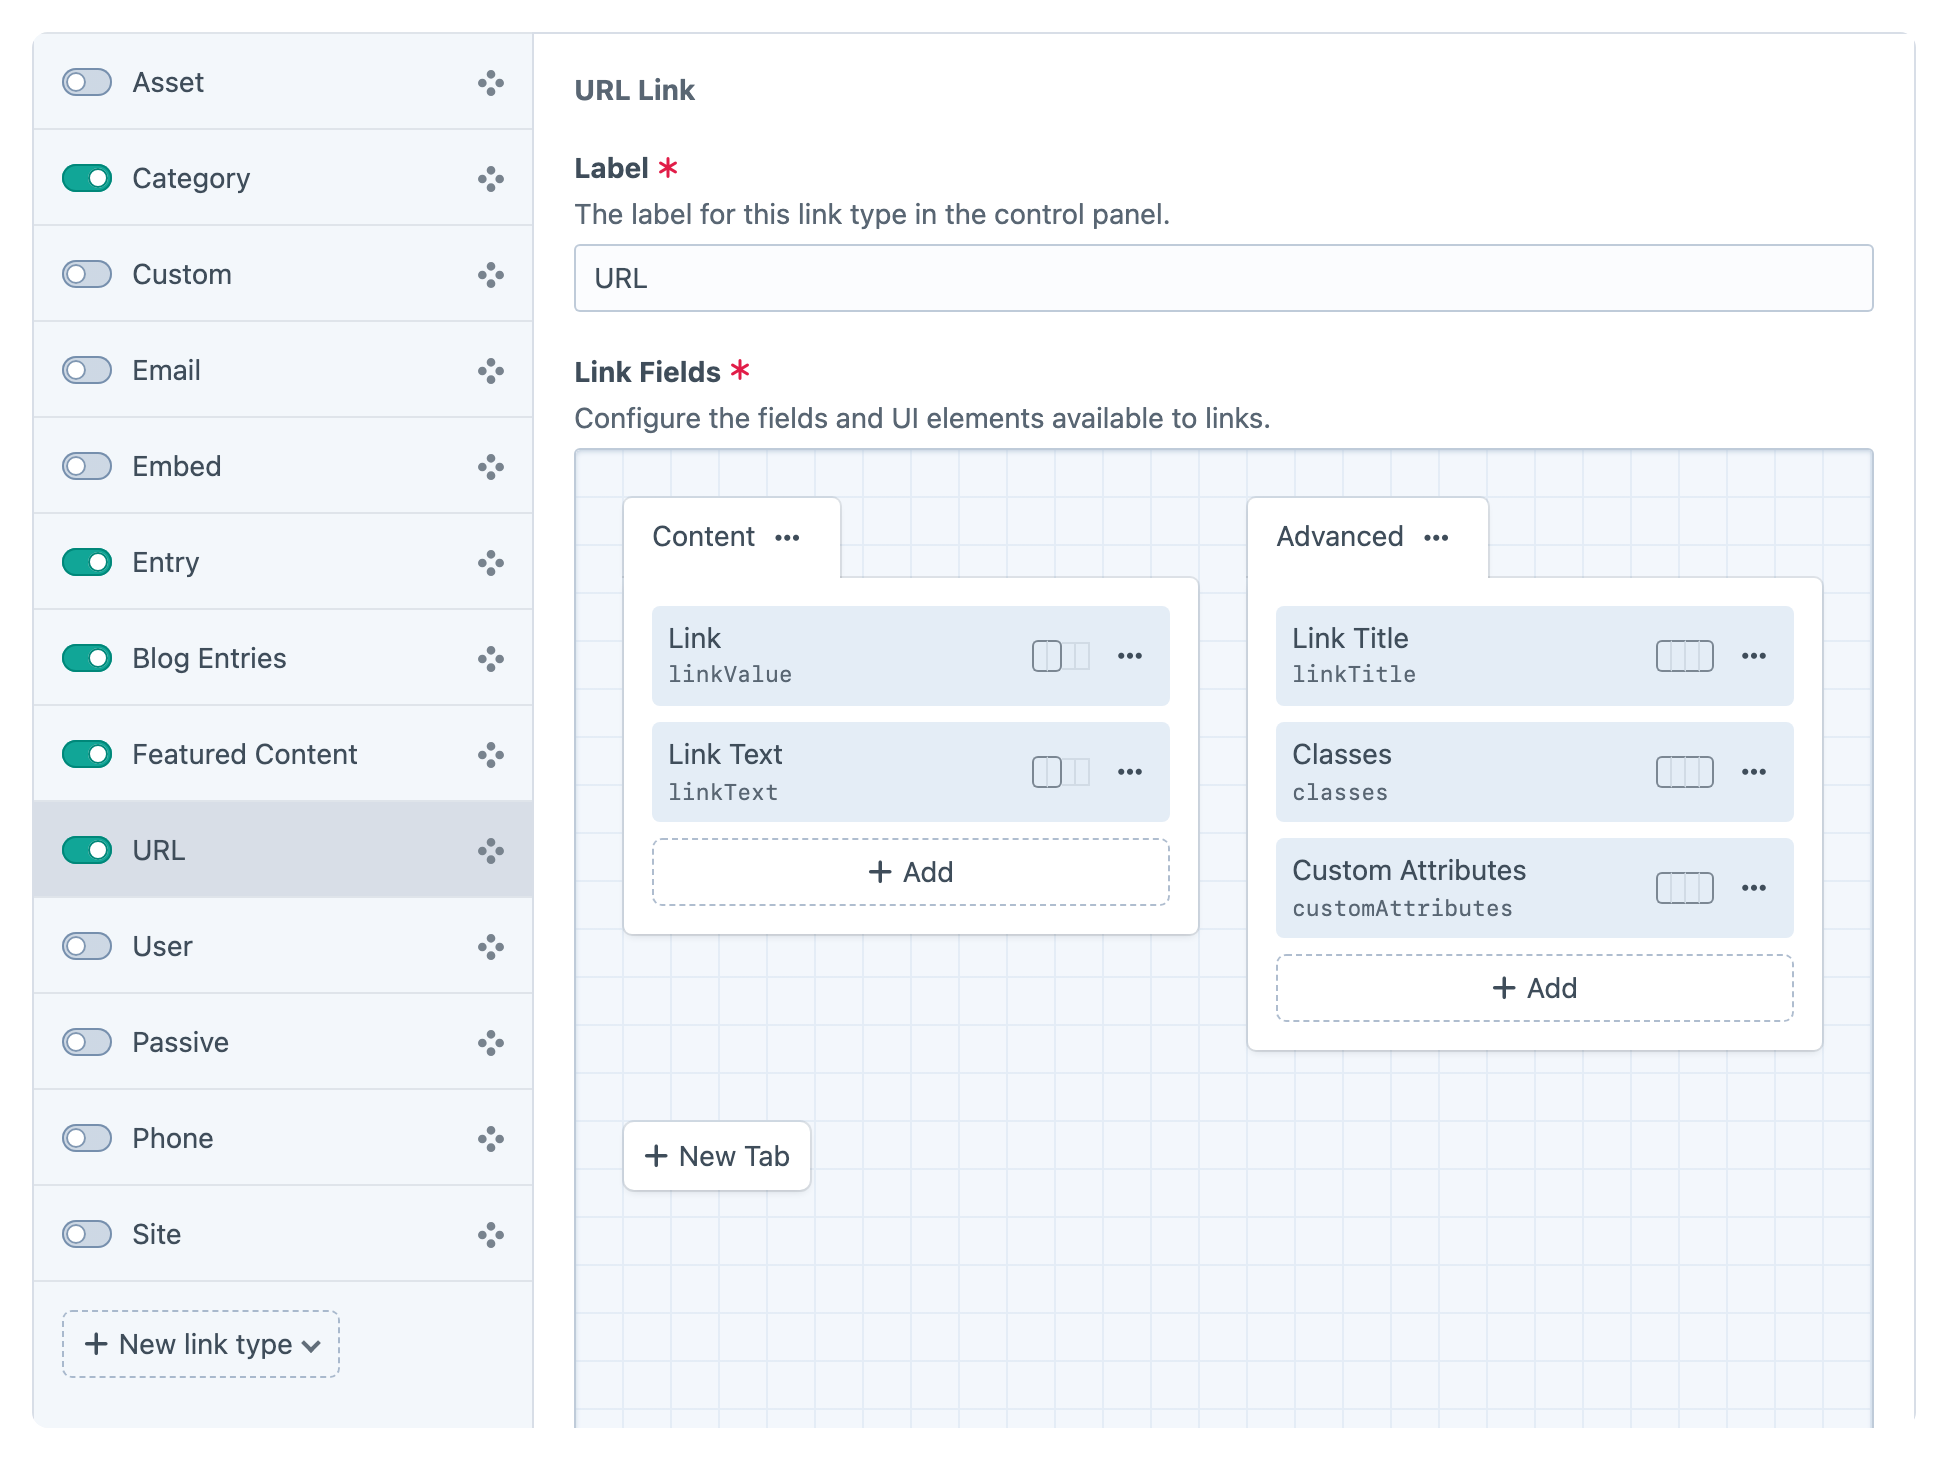Open Advanced tab actions menu
Viewport: 1948px width, 1460px height.
click(1436, 538)
